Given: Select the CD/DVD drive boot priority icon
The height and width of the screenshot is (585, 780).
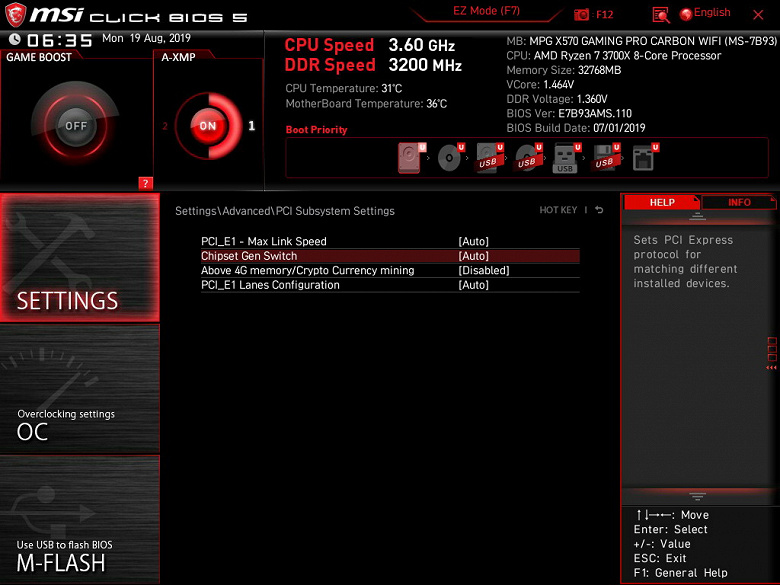Looking at the screenshot, I should click(x=451, y=158).
